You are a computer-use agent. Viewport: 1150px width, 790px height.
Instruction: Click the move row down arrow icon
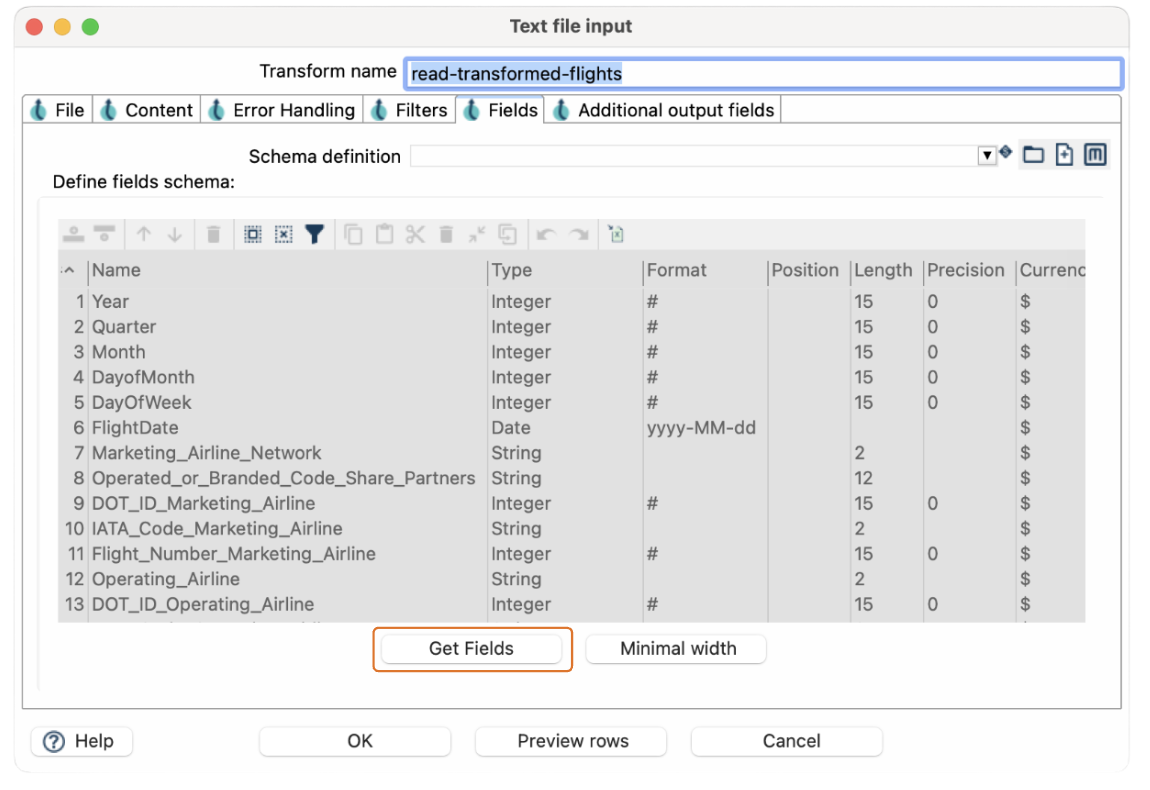pos(175,235)
